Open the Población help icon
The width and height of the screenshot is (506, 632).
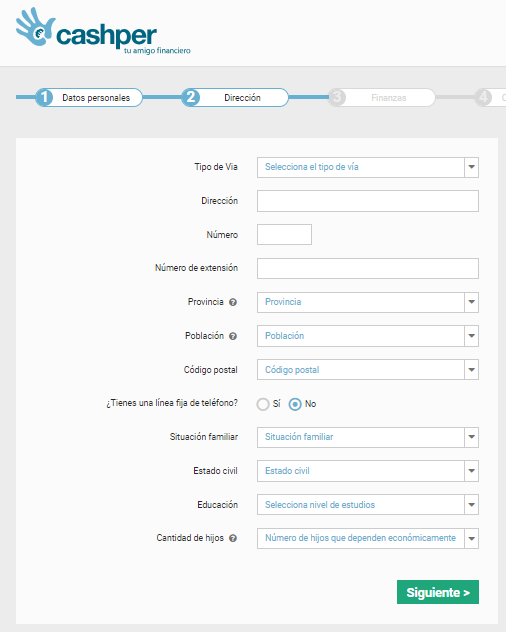(233, 336)
